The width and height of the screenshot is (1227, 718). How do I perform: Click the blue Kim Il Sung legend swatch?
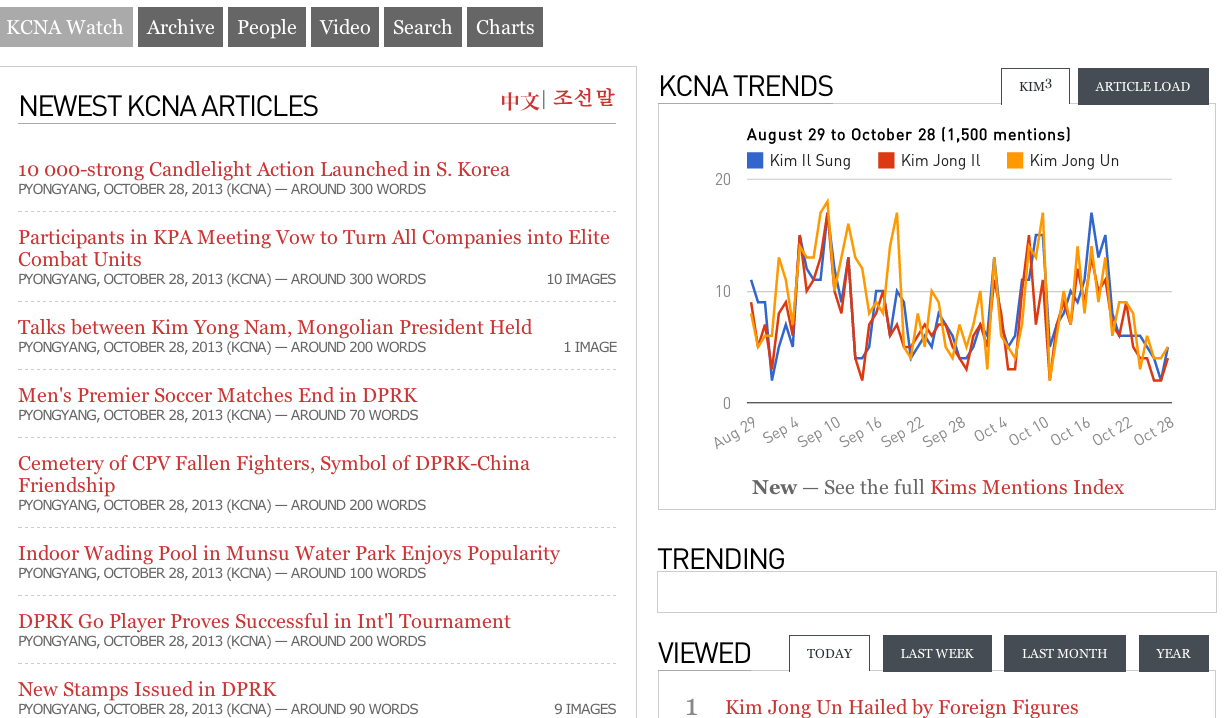(755, 160)
